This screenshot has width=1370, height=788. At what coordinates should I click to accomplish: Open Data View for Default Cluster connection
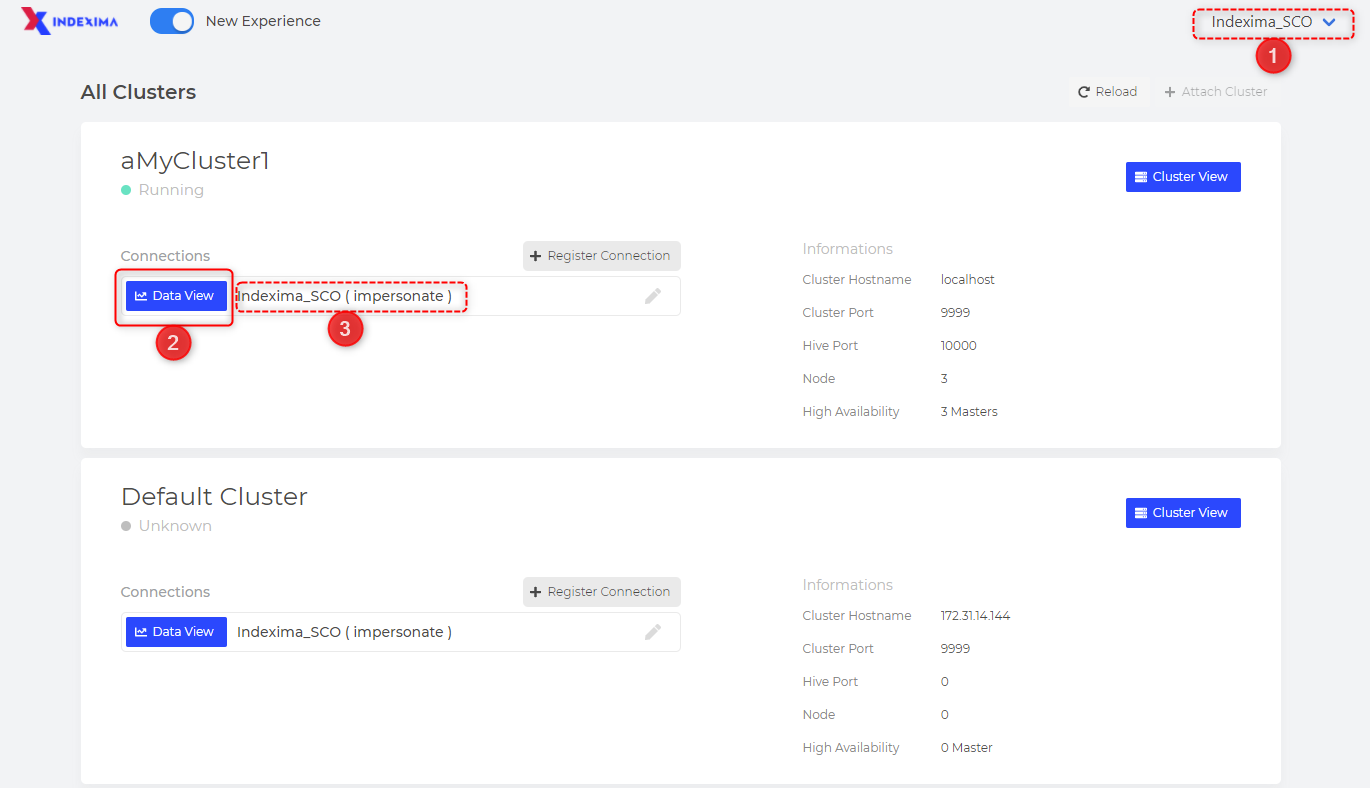point(176,632)
